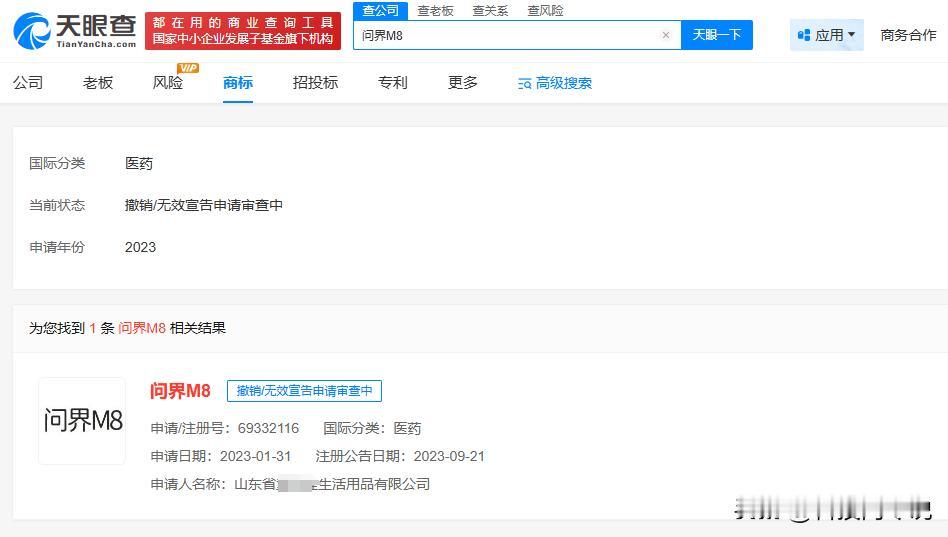Open the 更多 category menu
Viewport: 948px width, 537px height.
(463, 82)
